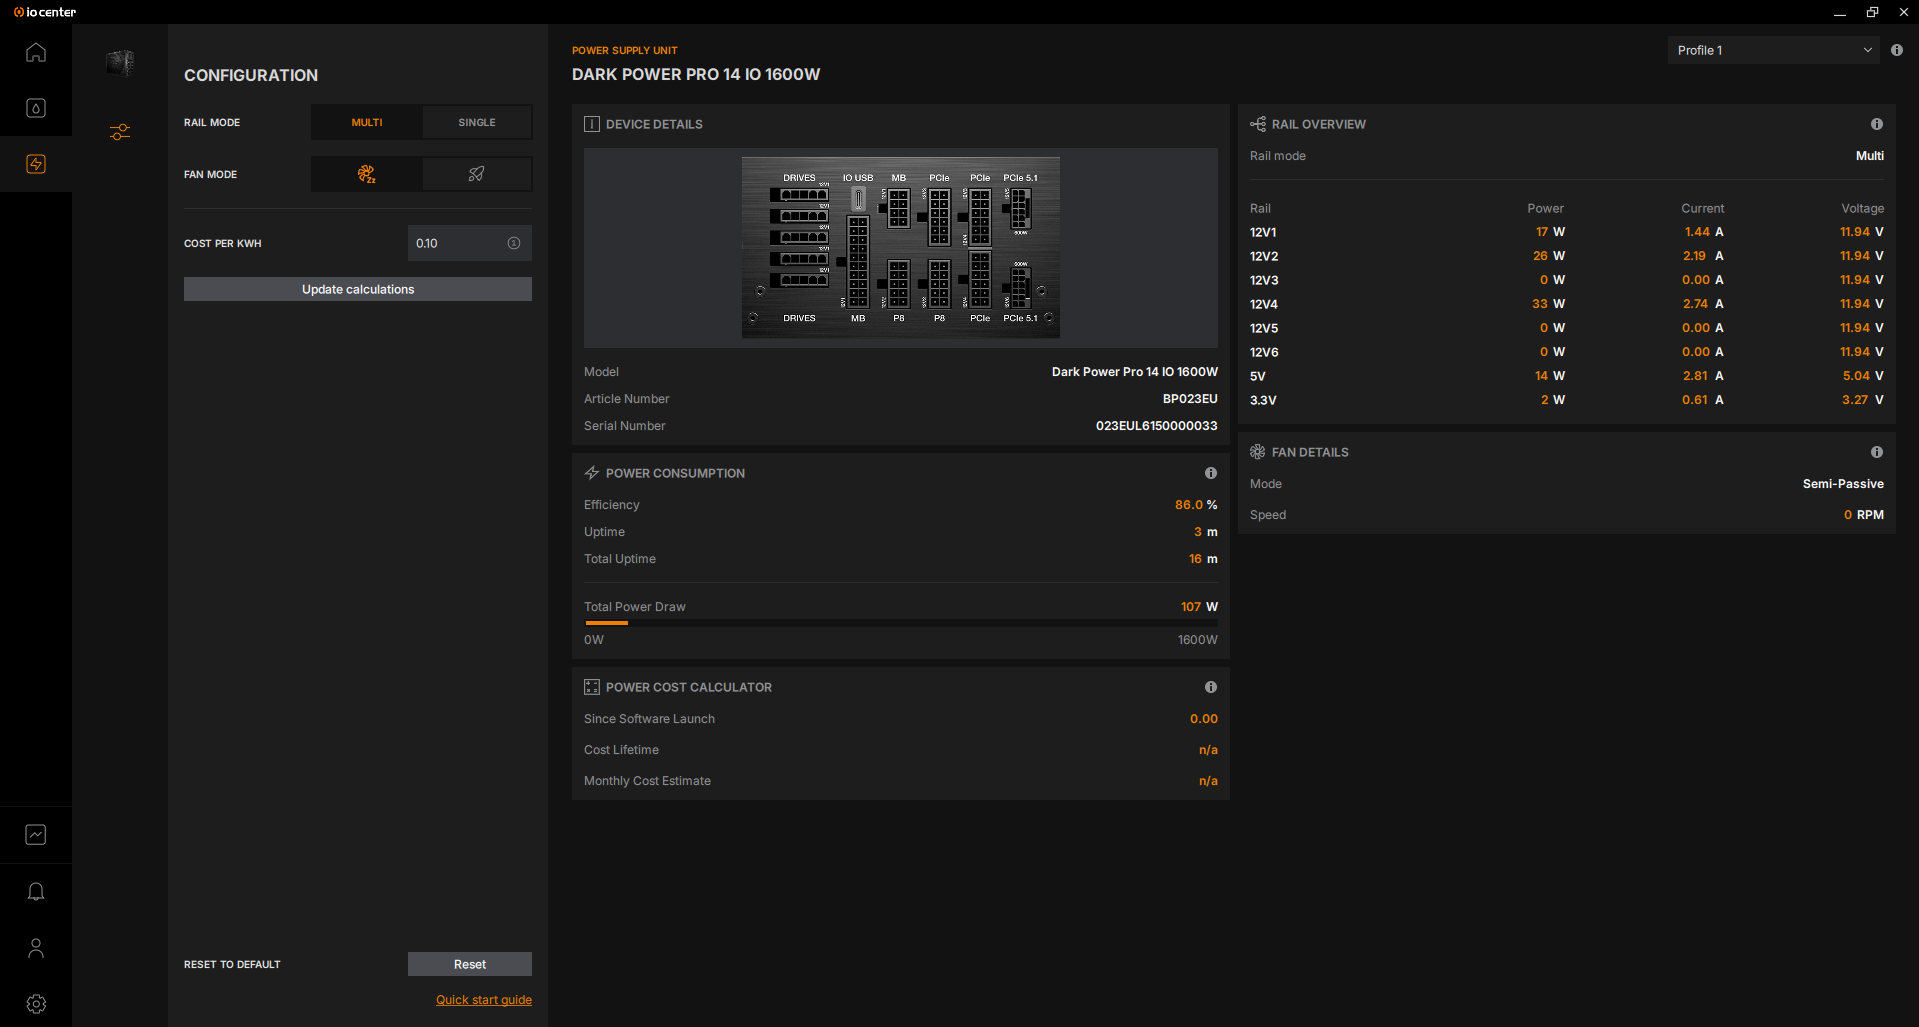This screenshot has width=1919, height=1027.
Task: Click the info icon inside cost field
Action: [514, 243]
